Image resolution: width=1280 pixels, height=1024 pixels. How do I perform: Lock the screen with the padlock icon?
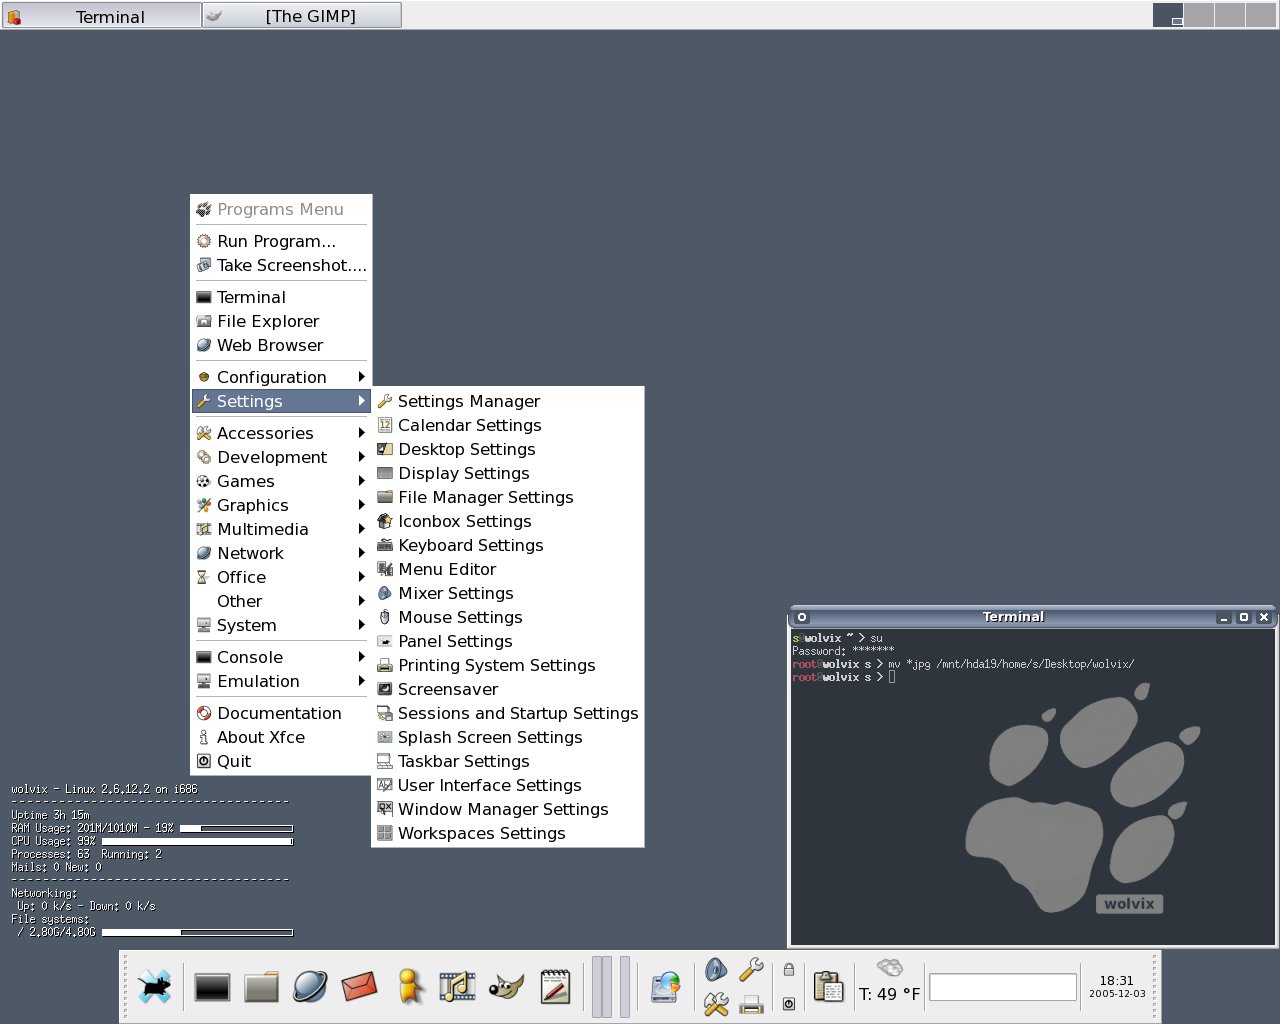[789, 969]
